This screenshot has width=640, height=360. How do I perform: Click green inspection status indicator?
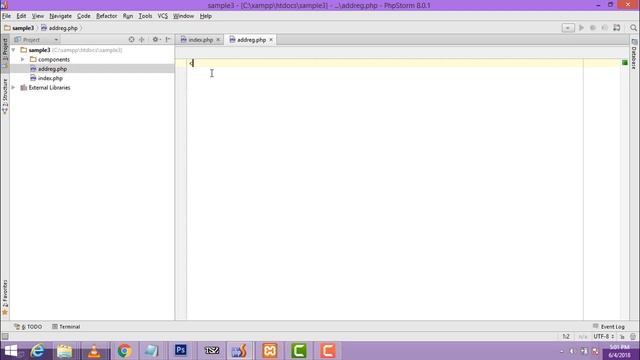click(624, 62)
